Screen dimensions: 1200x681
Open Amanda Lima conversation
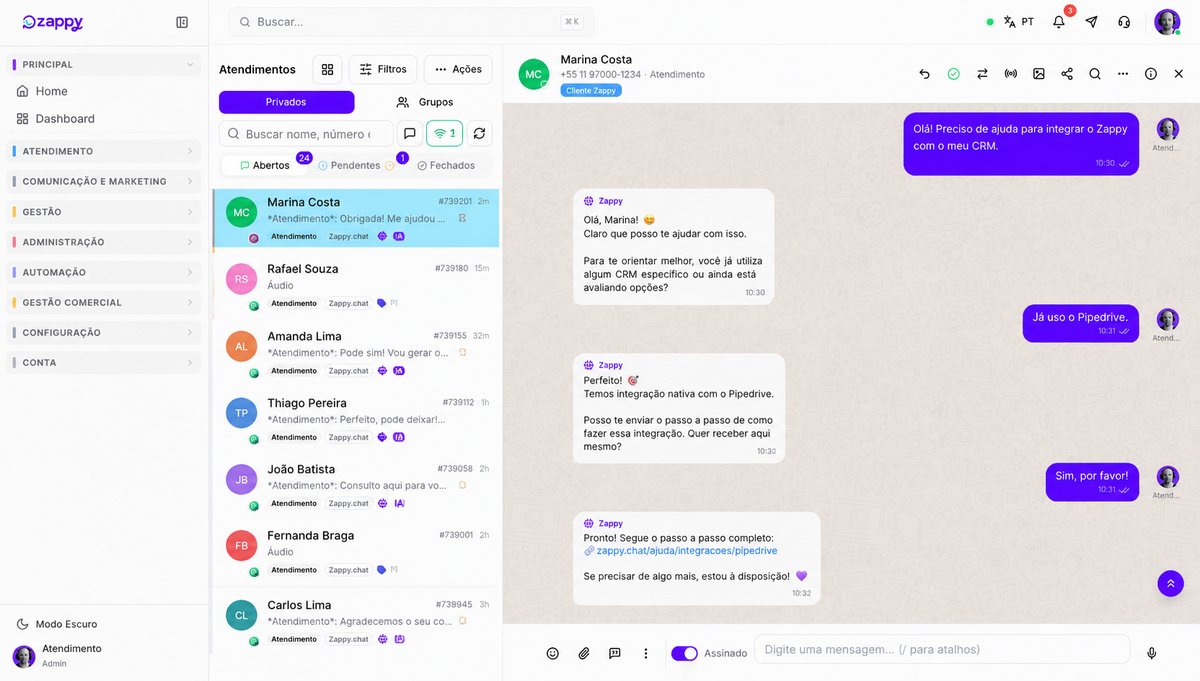pyautogui.click(x=356, y=352)
